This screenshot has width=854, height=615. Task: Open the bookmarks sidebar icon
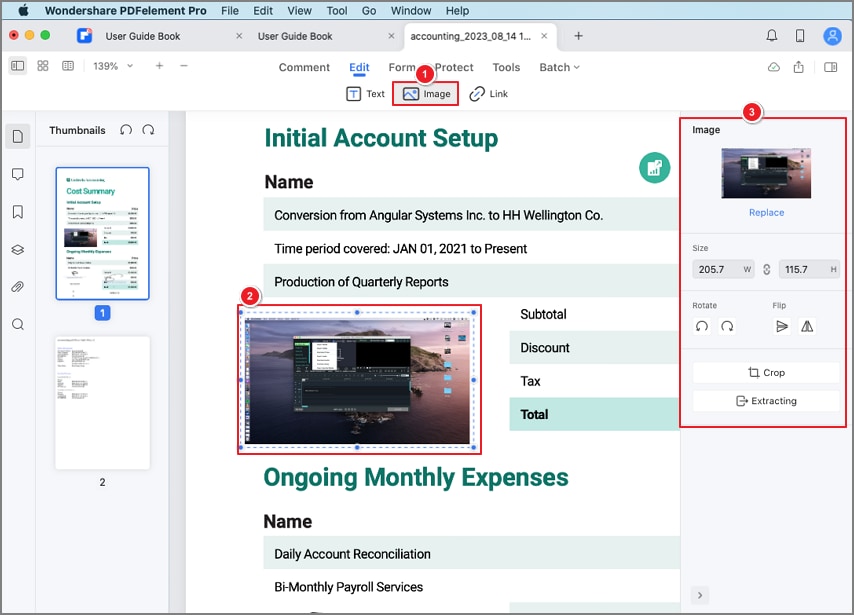pos(17,212)
